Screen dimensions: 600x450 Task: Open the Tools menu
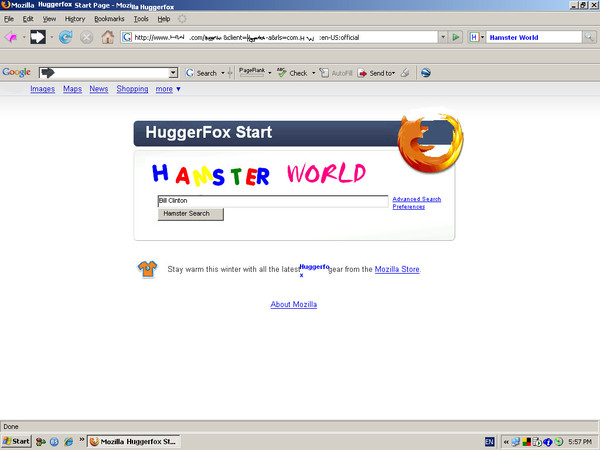141,19
